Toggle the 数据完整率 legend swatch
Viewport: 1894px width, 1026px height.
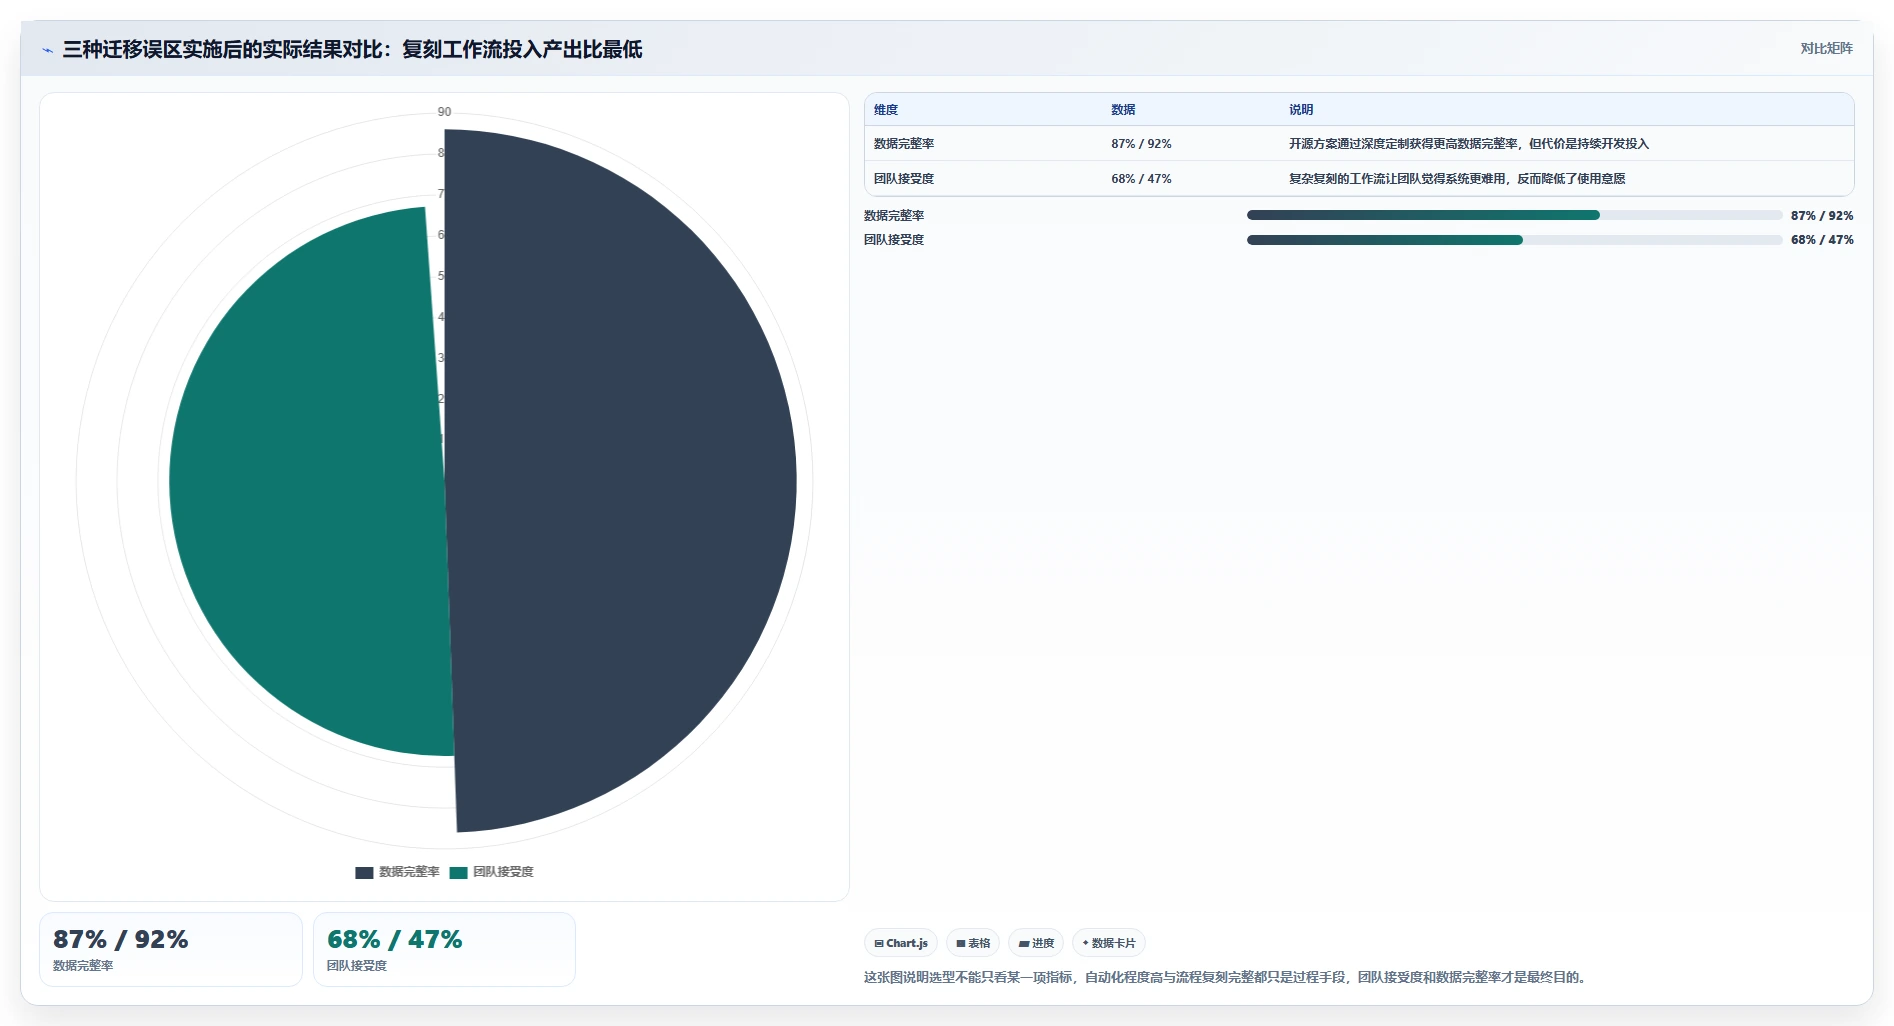(364, 872)
